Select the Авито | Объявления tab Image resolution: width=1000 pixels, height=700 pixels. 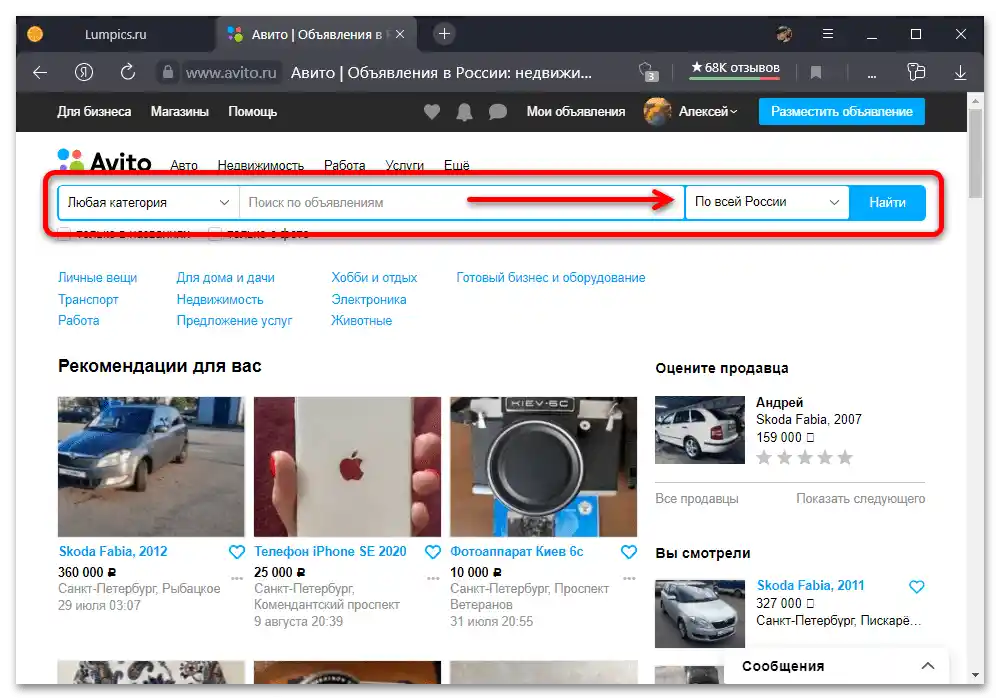(316, 34)
